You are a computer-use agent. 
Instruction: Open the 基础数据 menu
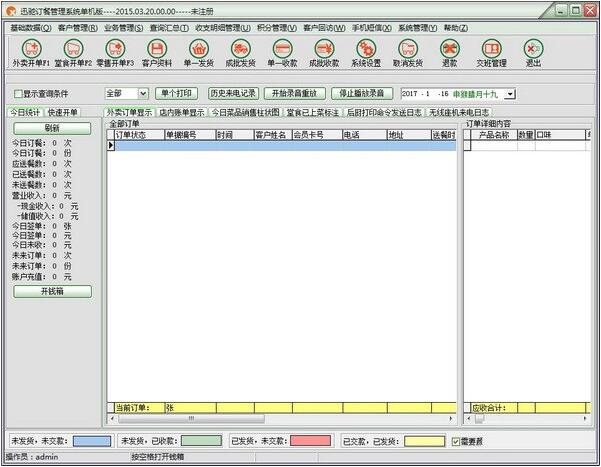(30, 28)
